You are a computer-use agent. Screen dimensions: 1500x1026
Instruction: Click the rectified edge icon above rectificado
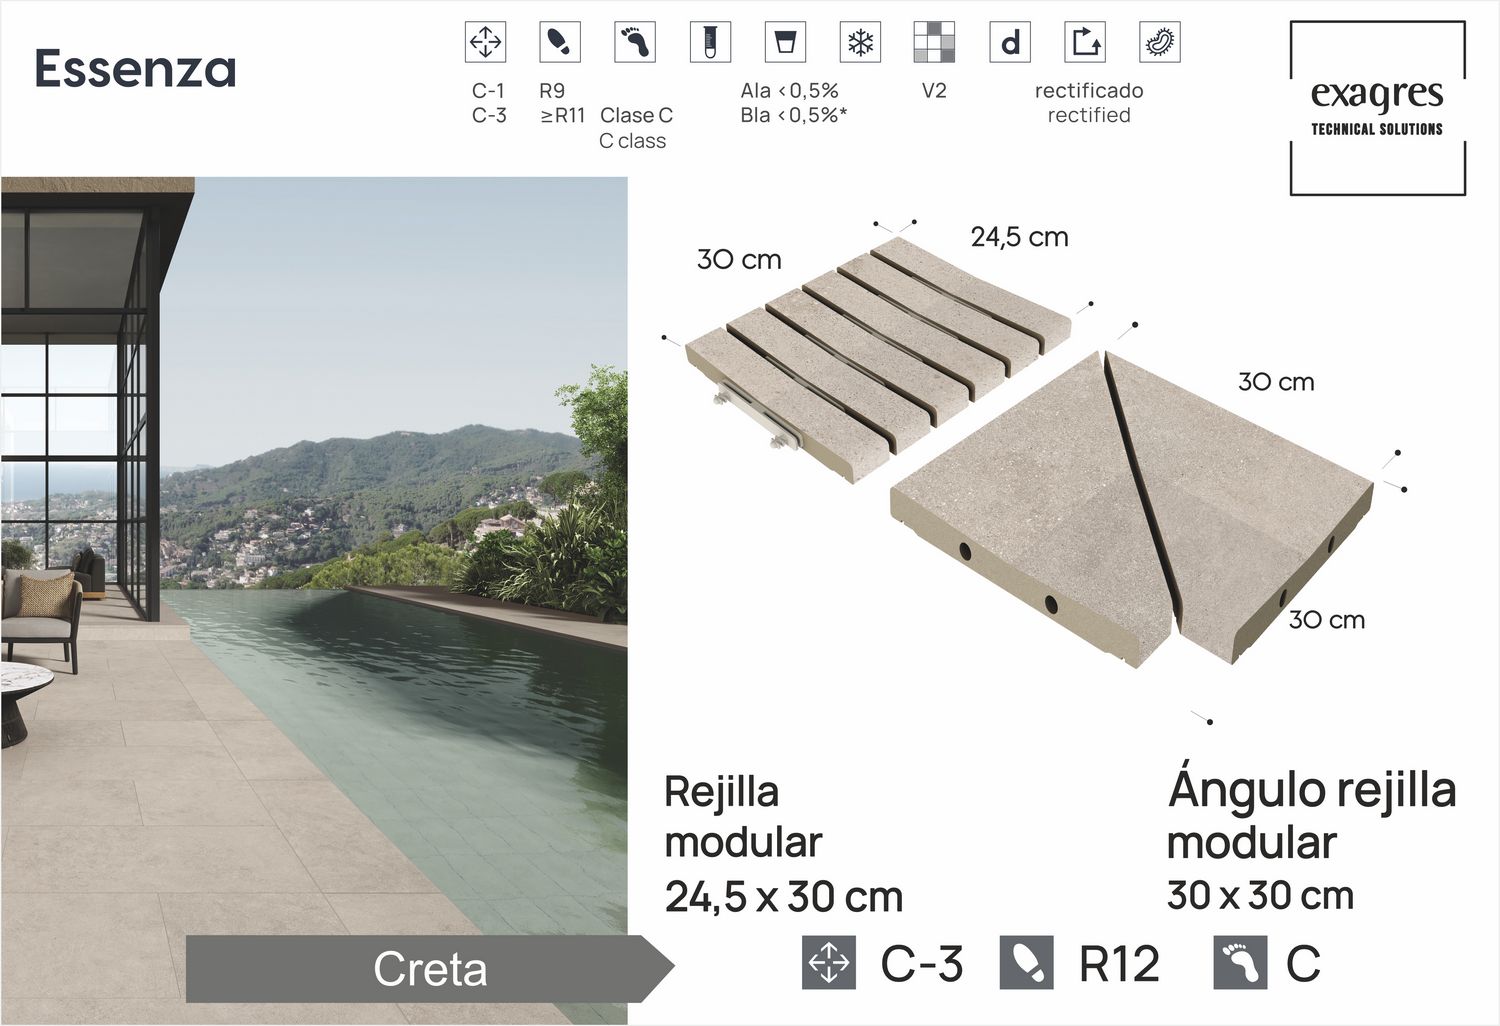[1085, 42]
